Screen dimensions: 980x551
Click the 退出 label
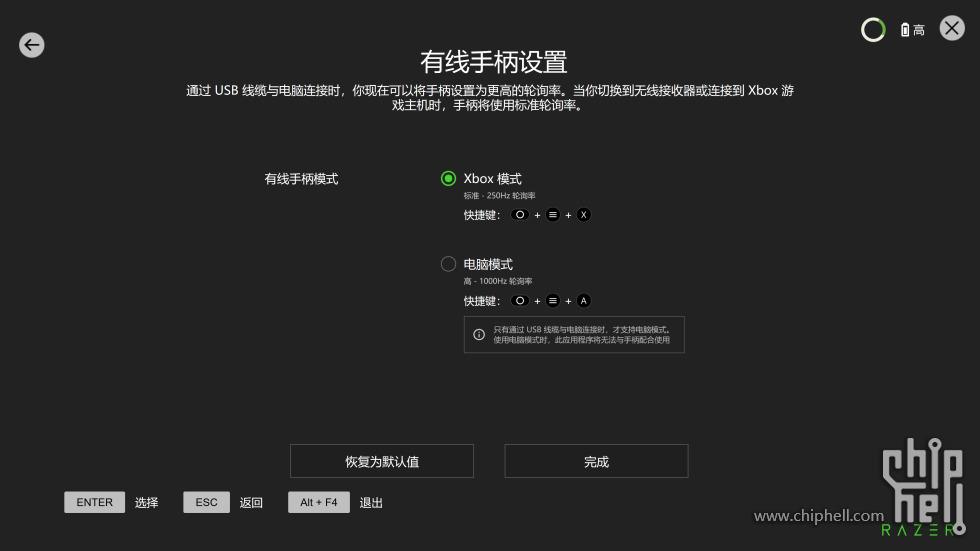tap(371, 503)
